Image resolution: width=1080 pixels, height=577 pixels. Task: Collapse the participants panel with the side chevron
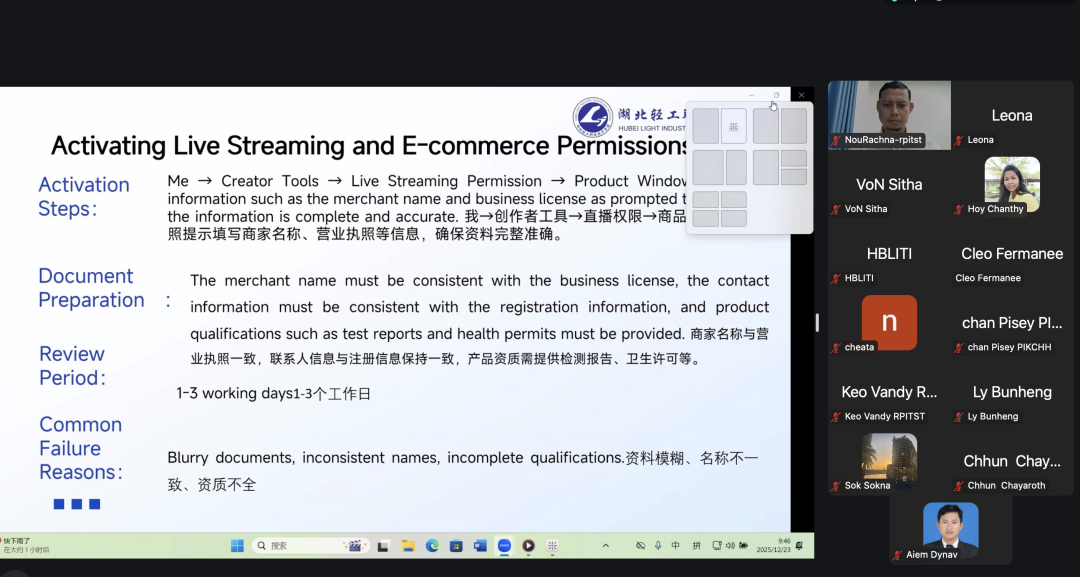click(x=815, y=323)
